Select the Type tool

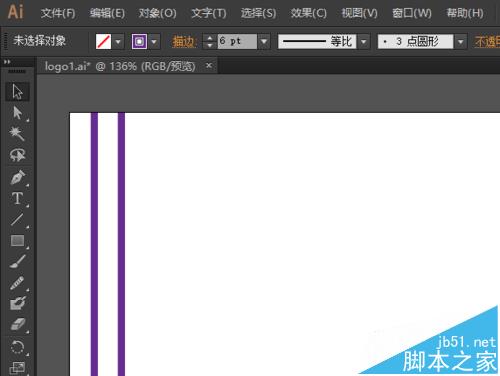17,199
